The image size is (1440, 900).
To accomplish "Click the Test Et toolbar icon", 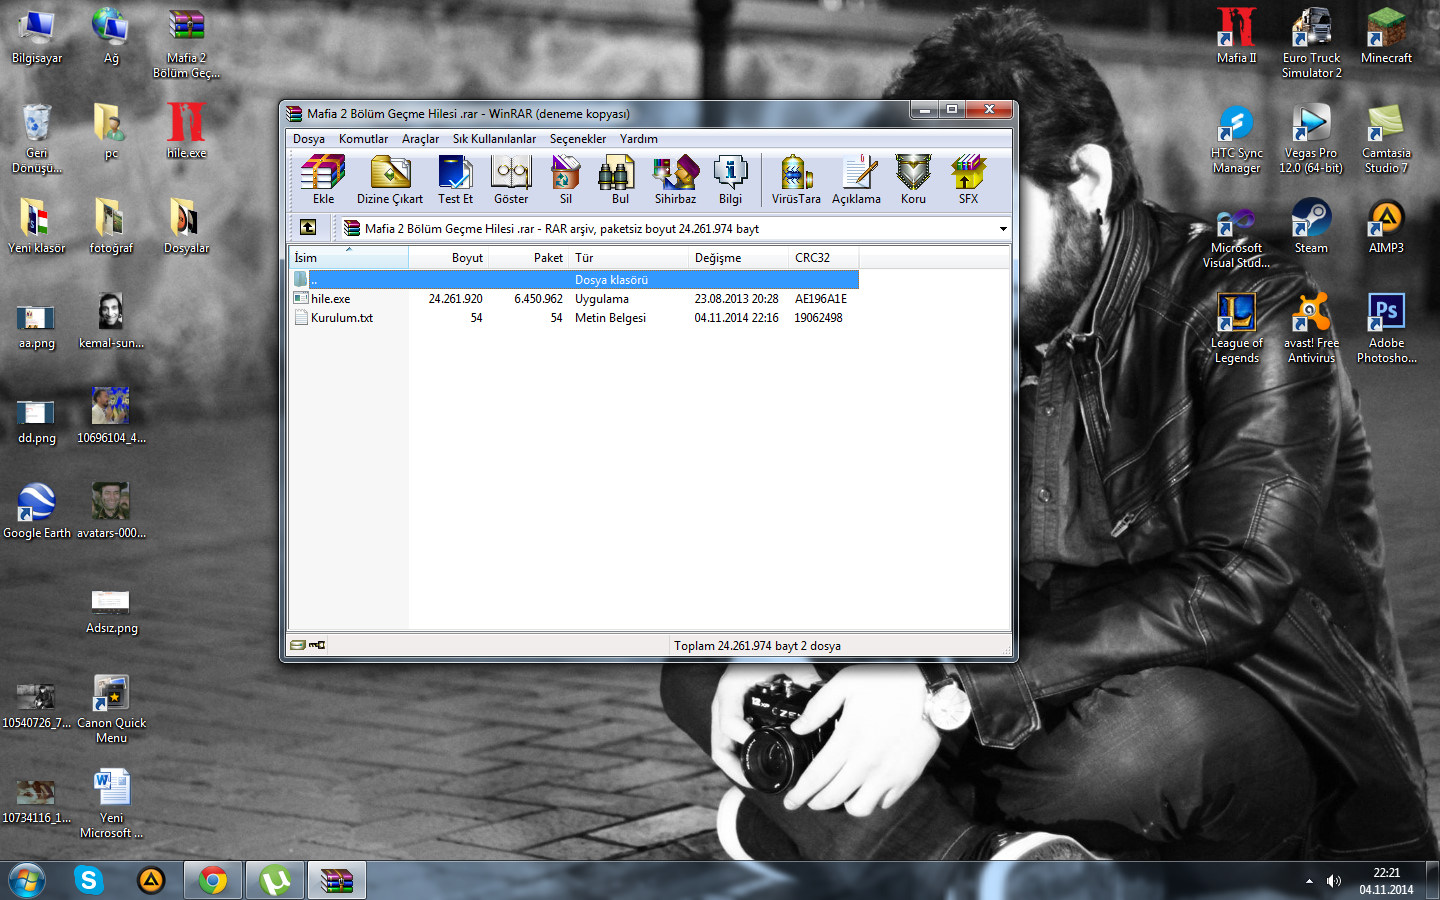I will (455, 180).
